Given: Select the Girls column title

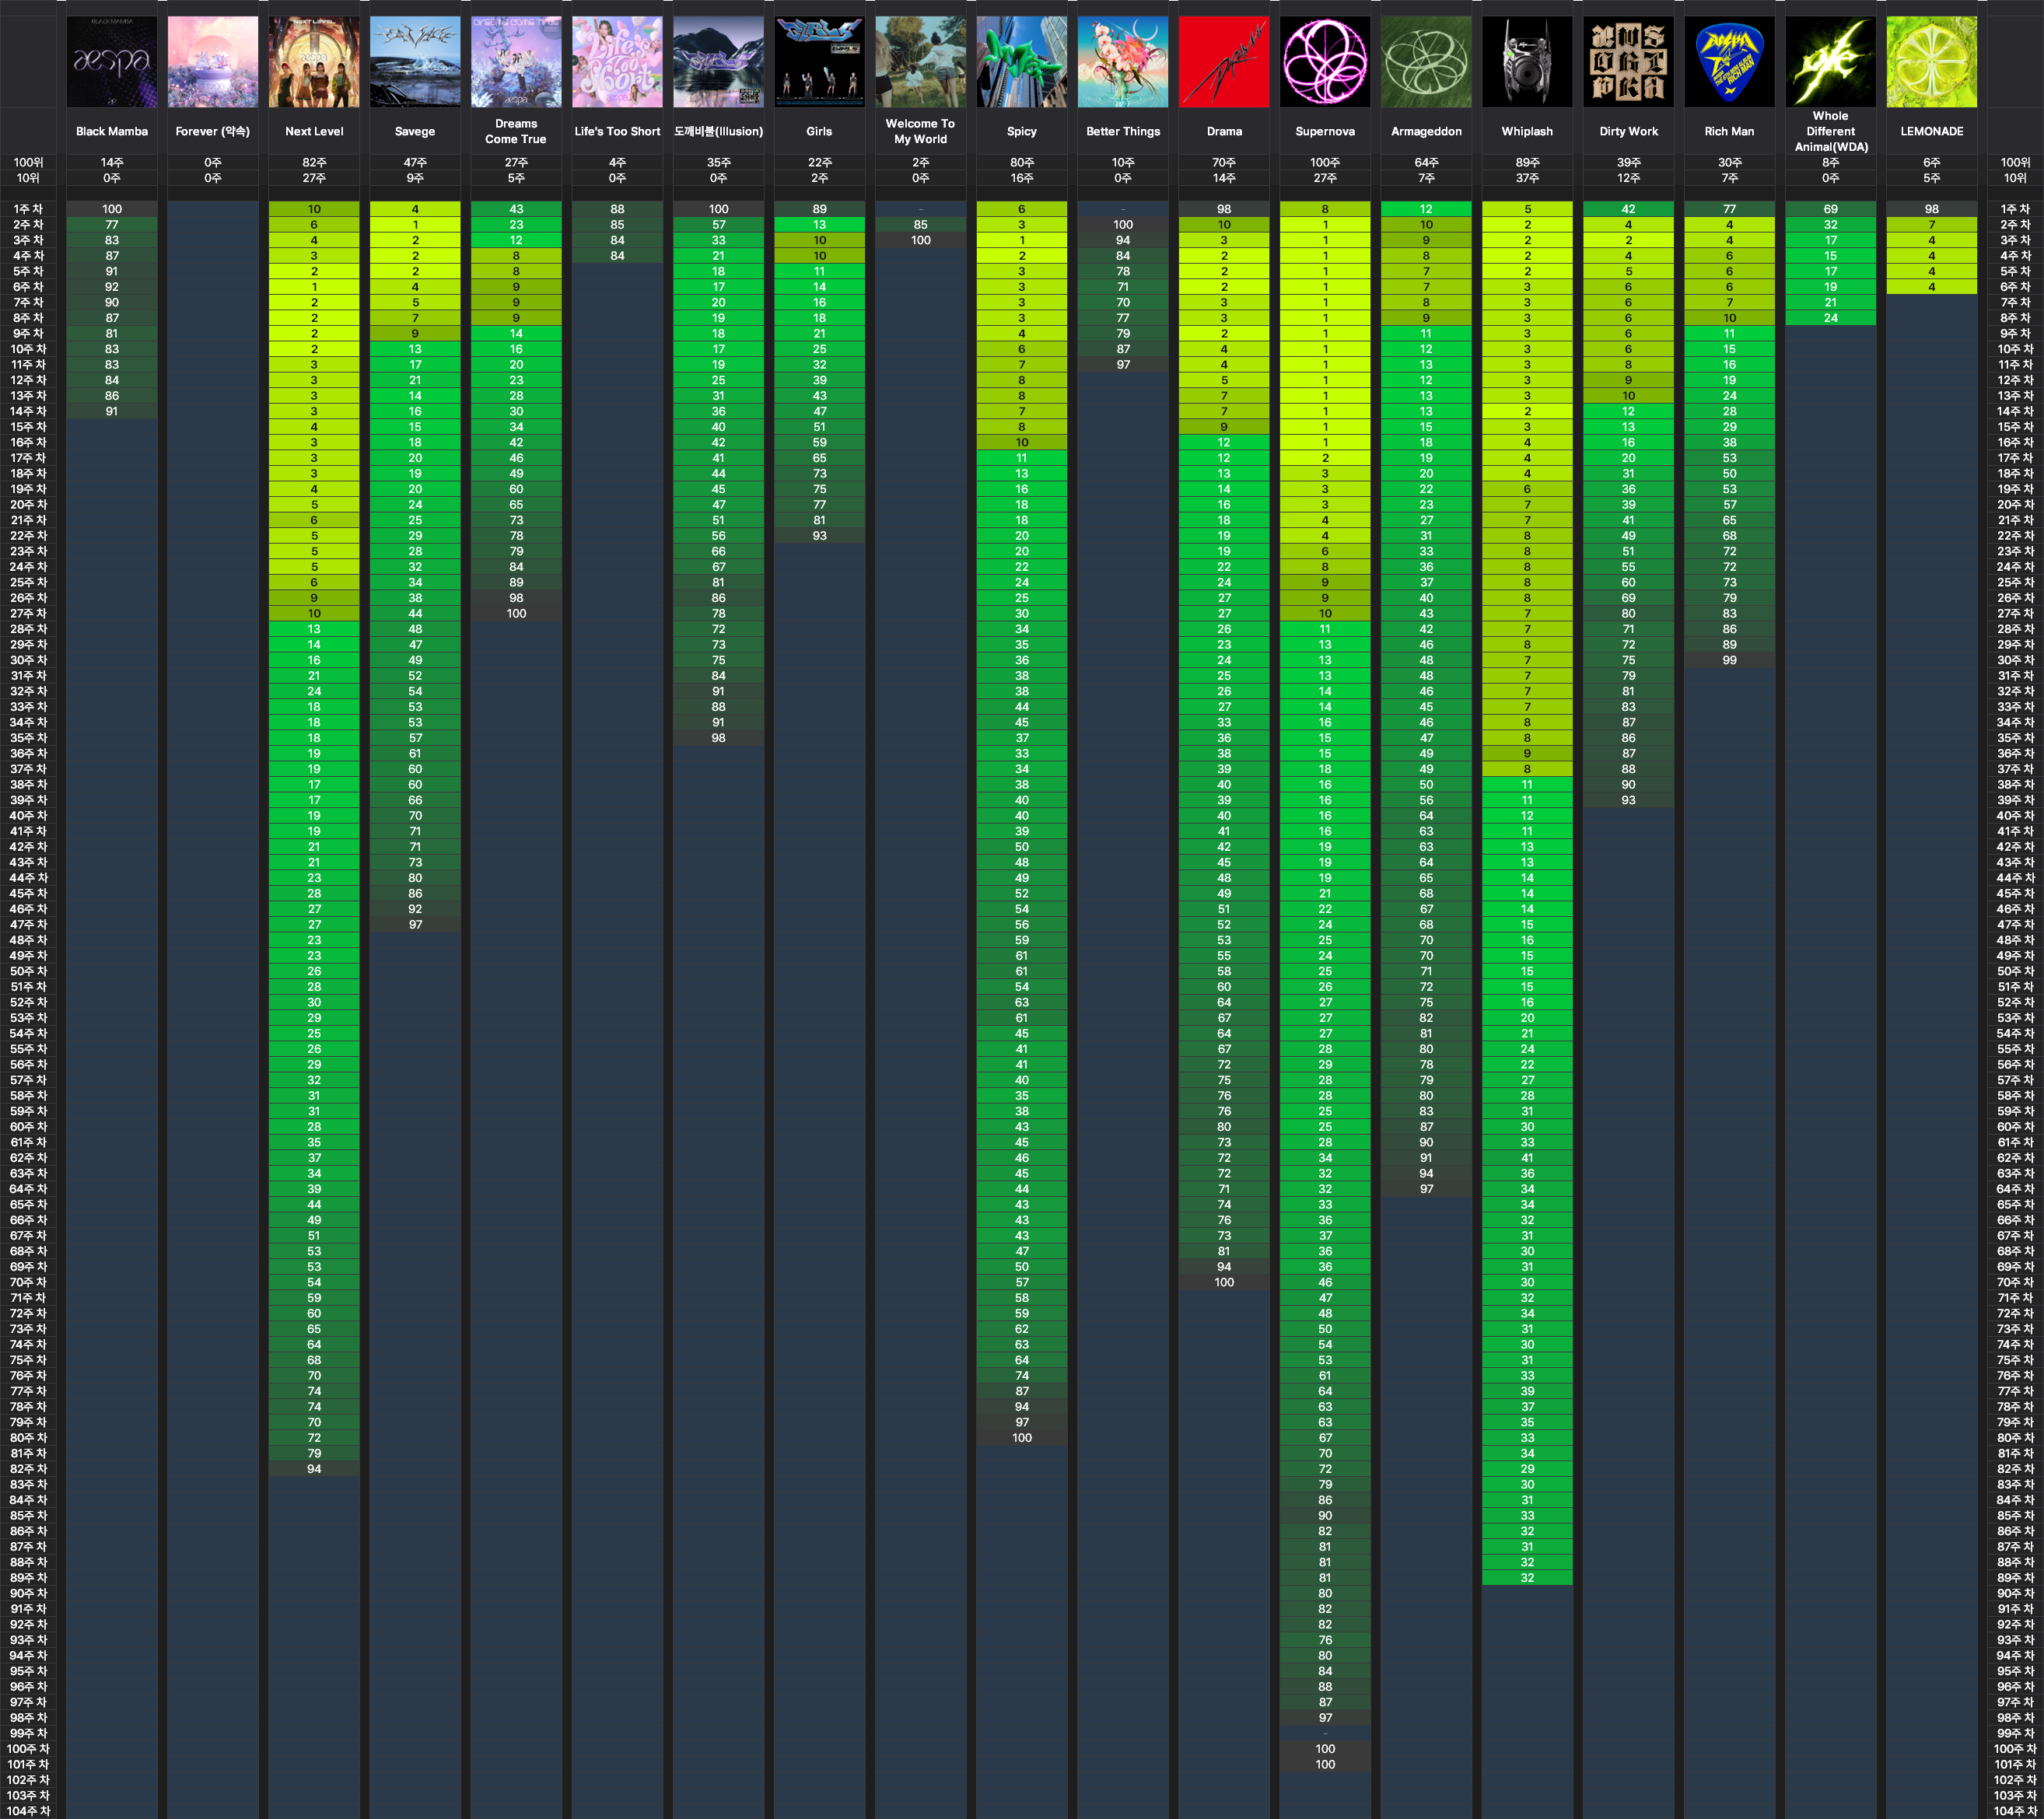Looking at the screenshot, I should pos(819,131).
